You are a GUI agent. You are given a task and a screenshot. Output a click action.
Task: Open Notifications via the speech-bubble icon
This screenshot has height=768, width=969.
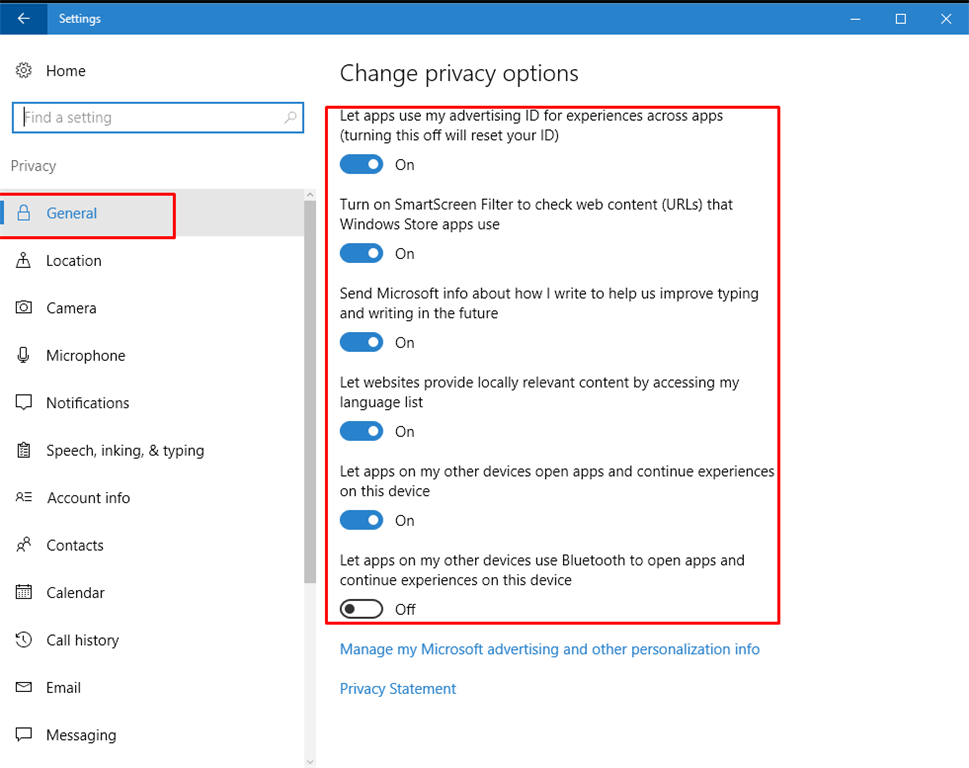[x=24, y=403]
